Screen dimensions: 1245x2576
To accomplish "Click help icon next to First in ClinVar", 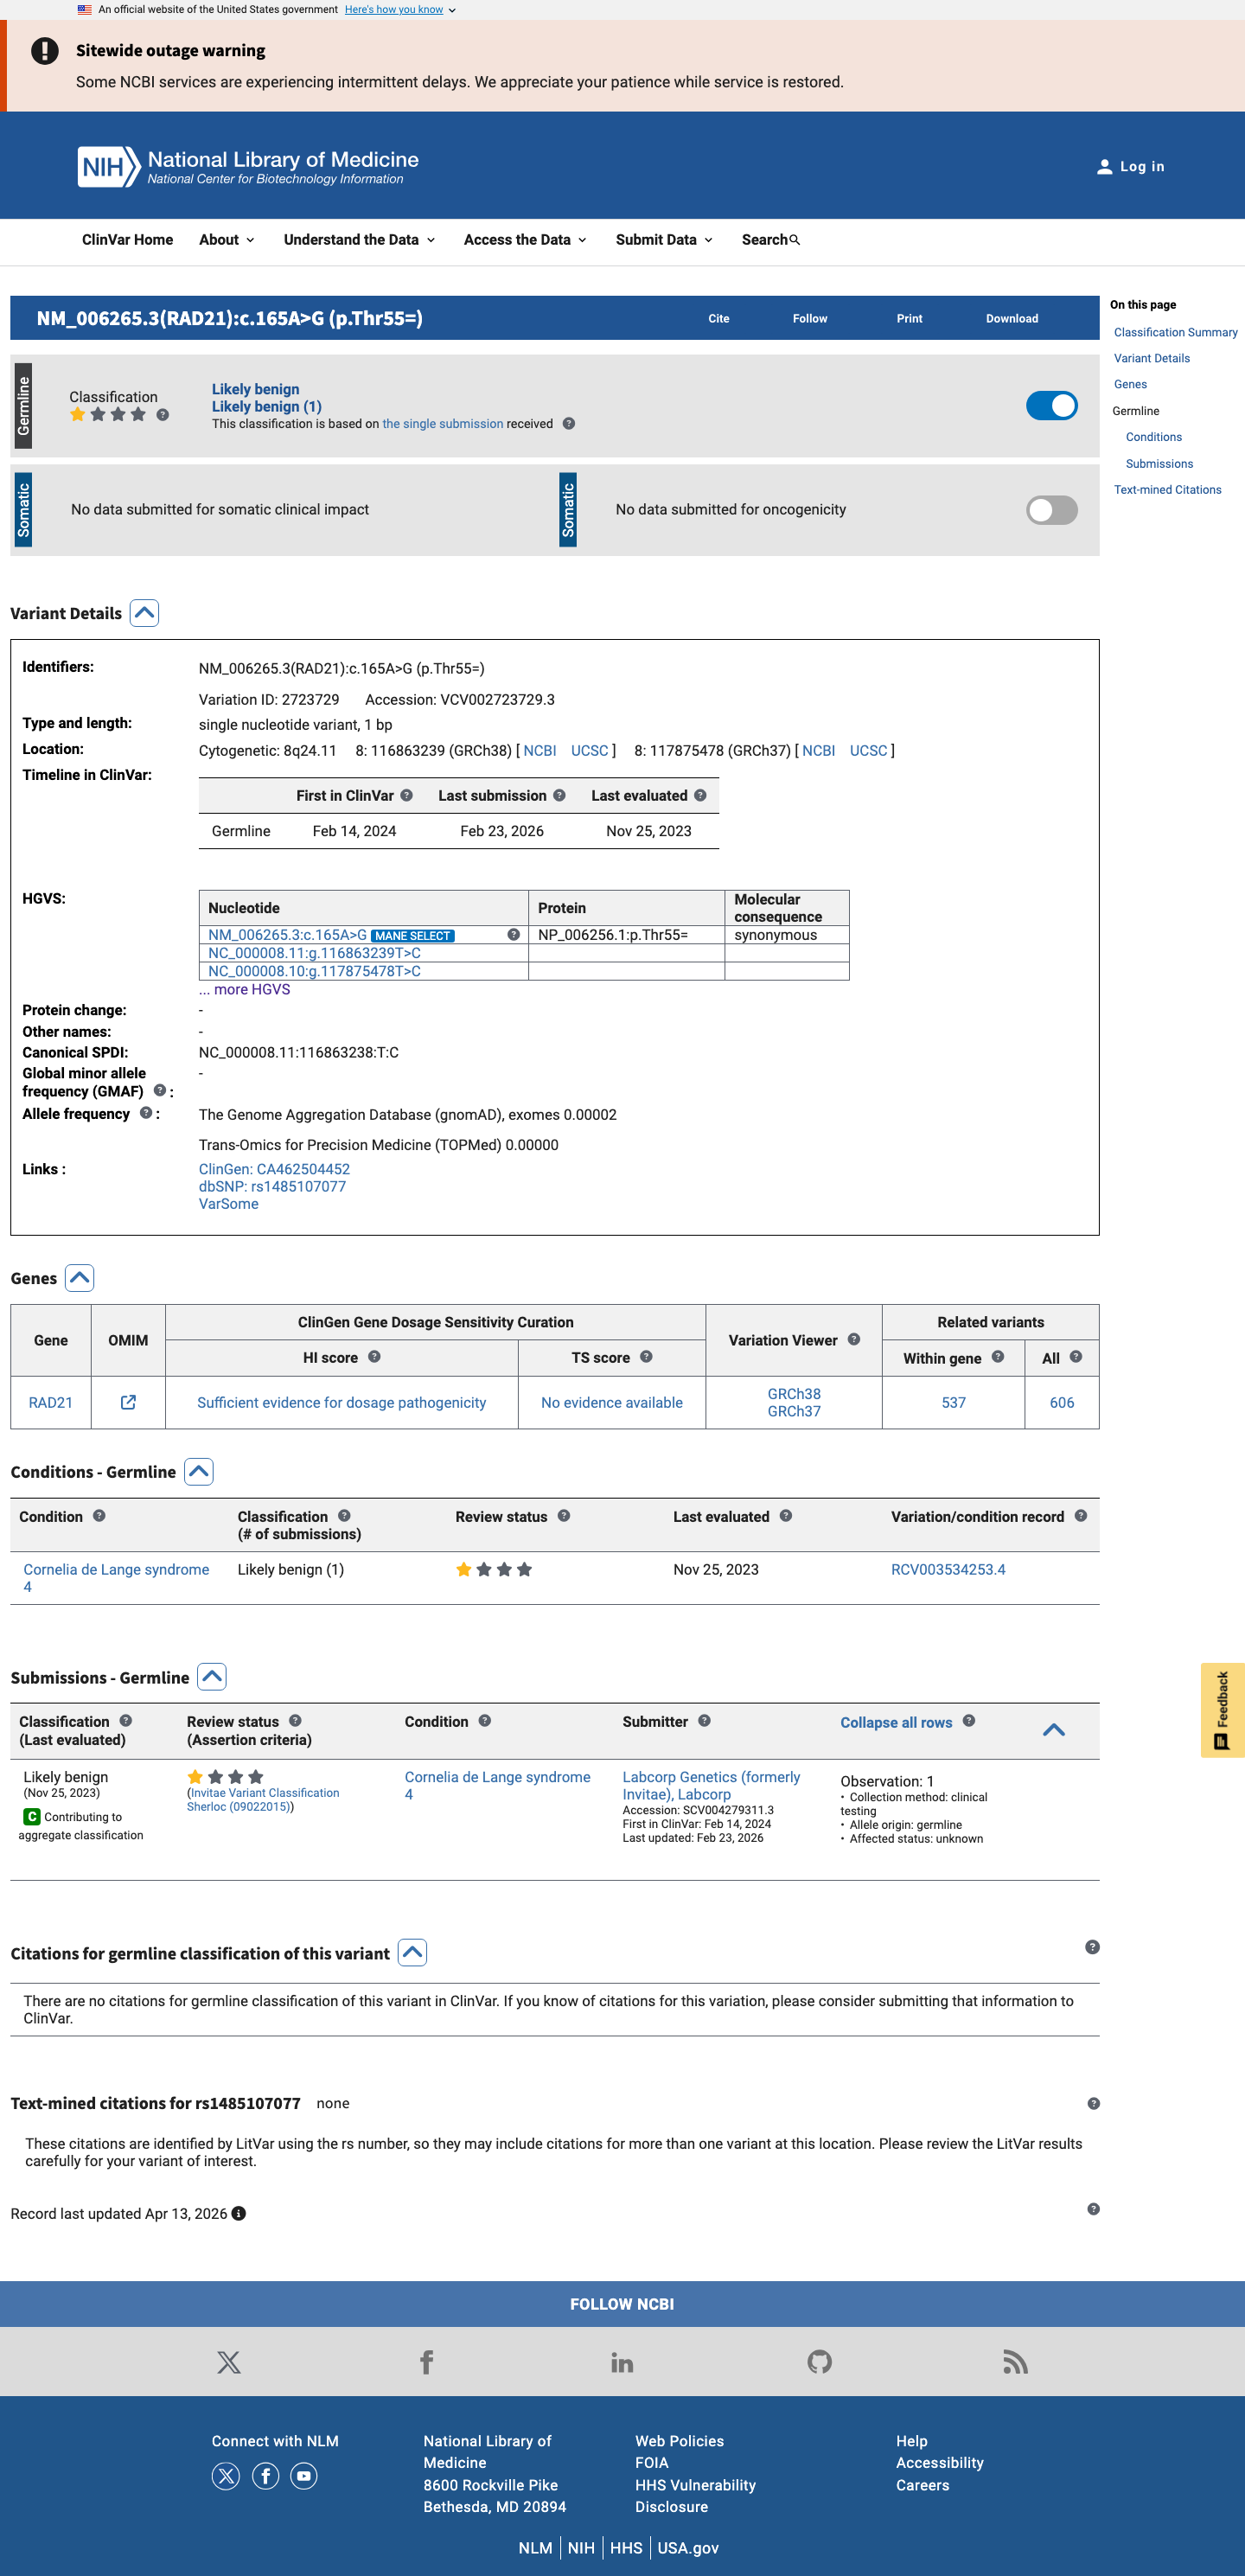I will pyautogui.click(x=407, y=796).
